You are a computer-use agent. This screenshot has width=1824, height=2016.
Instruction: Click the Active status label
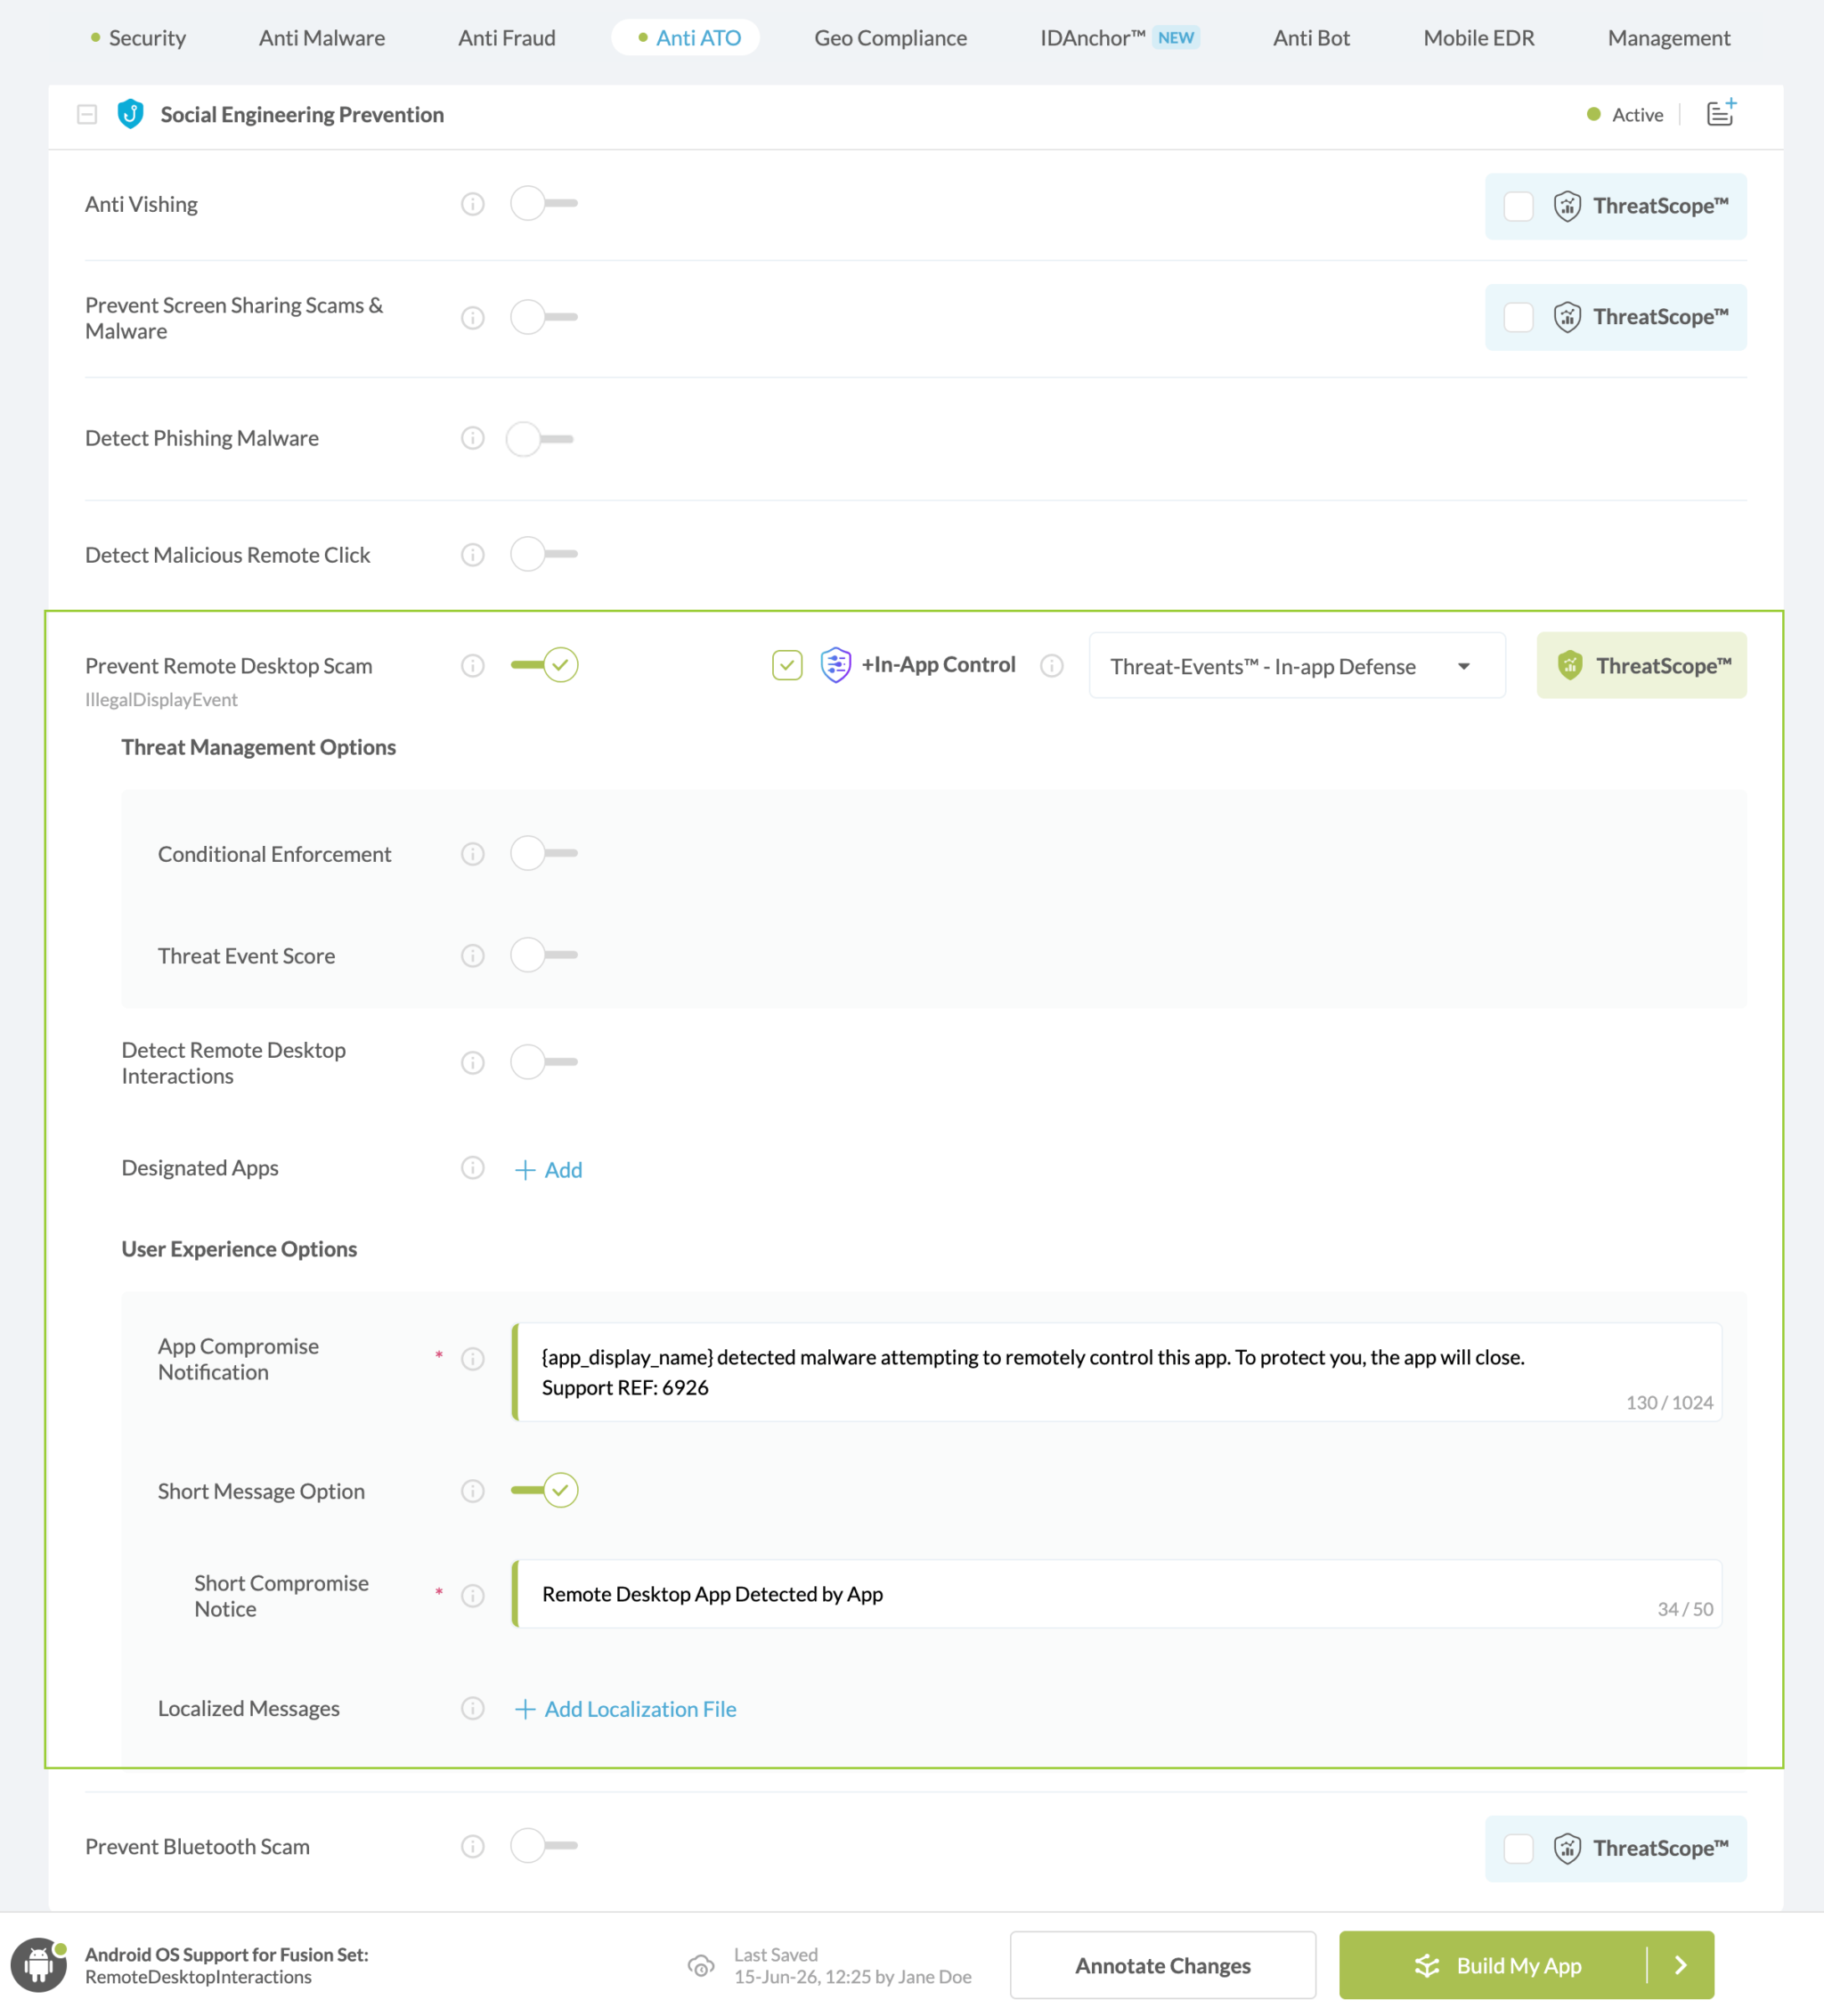(x=1637, y=115)
